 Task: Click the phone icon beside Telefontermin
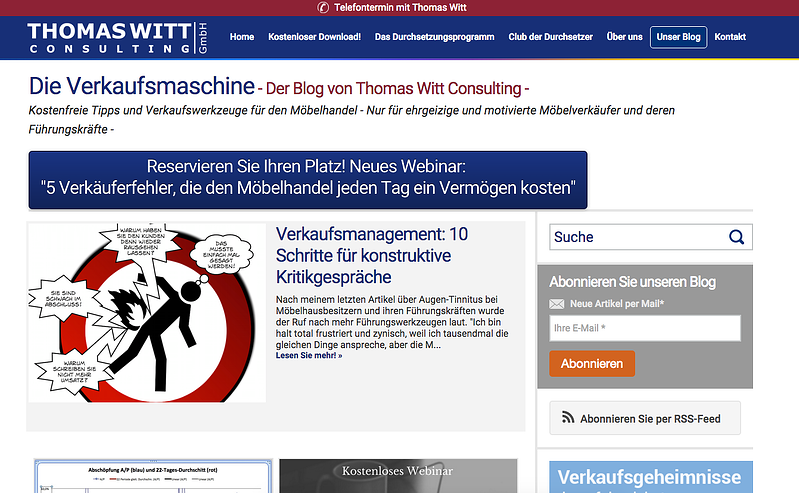[323, 8]
